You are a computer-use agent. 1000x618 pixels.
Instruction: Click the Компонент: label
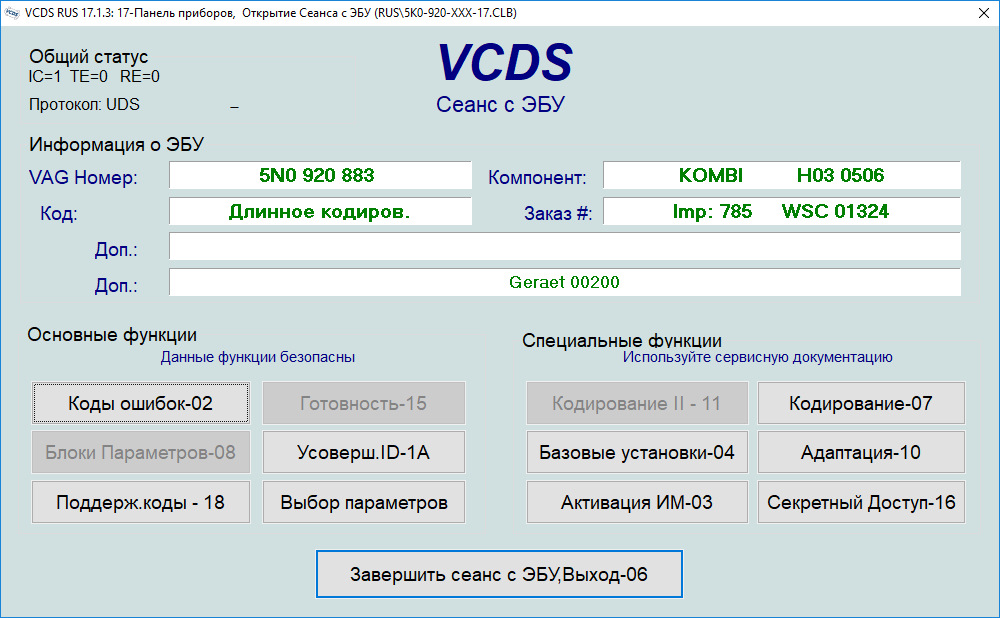[537, 177]
